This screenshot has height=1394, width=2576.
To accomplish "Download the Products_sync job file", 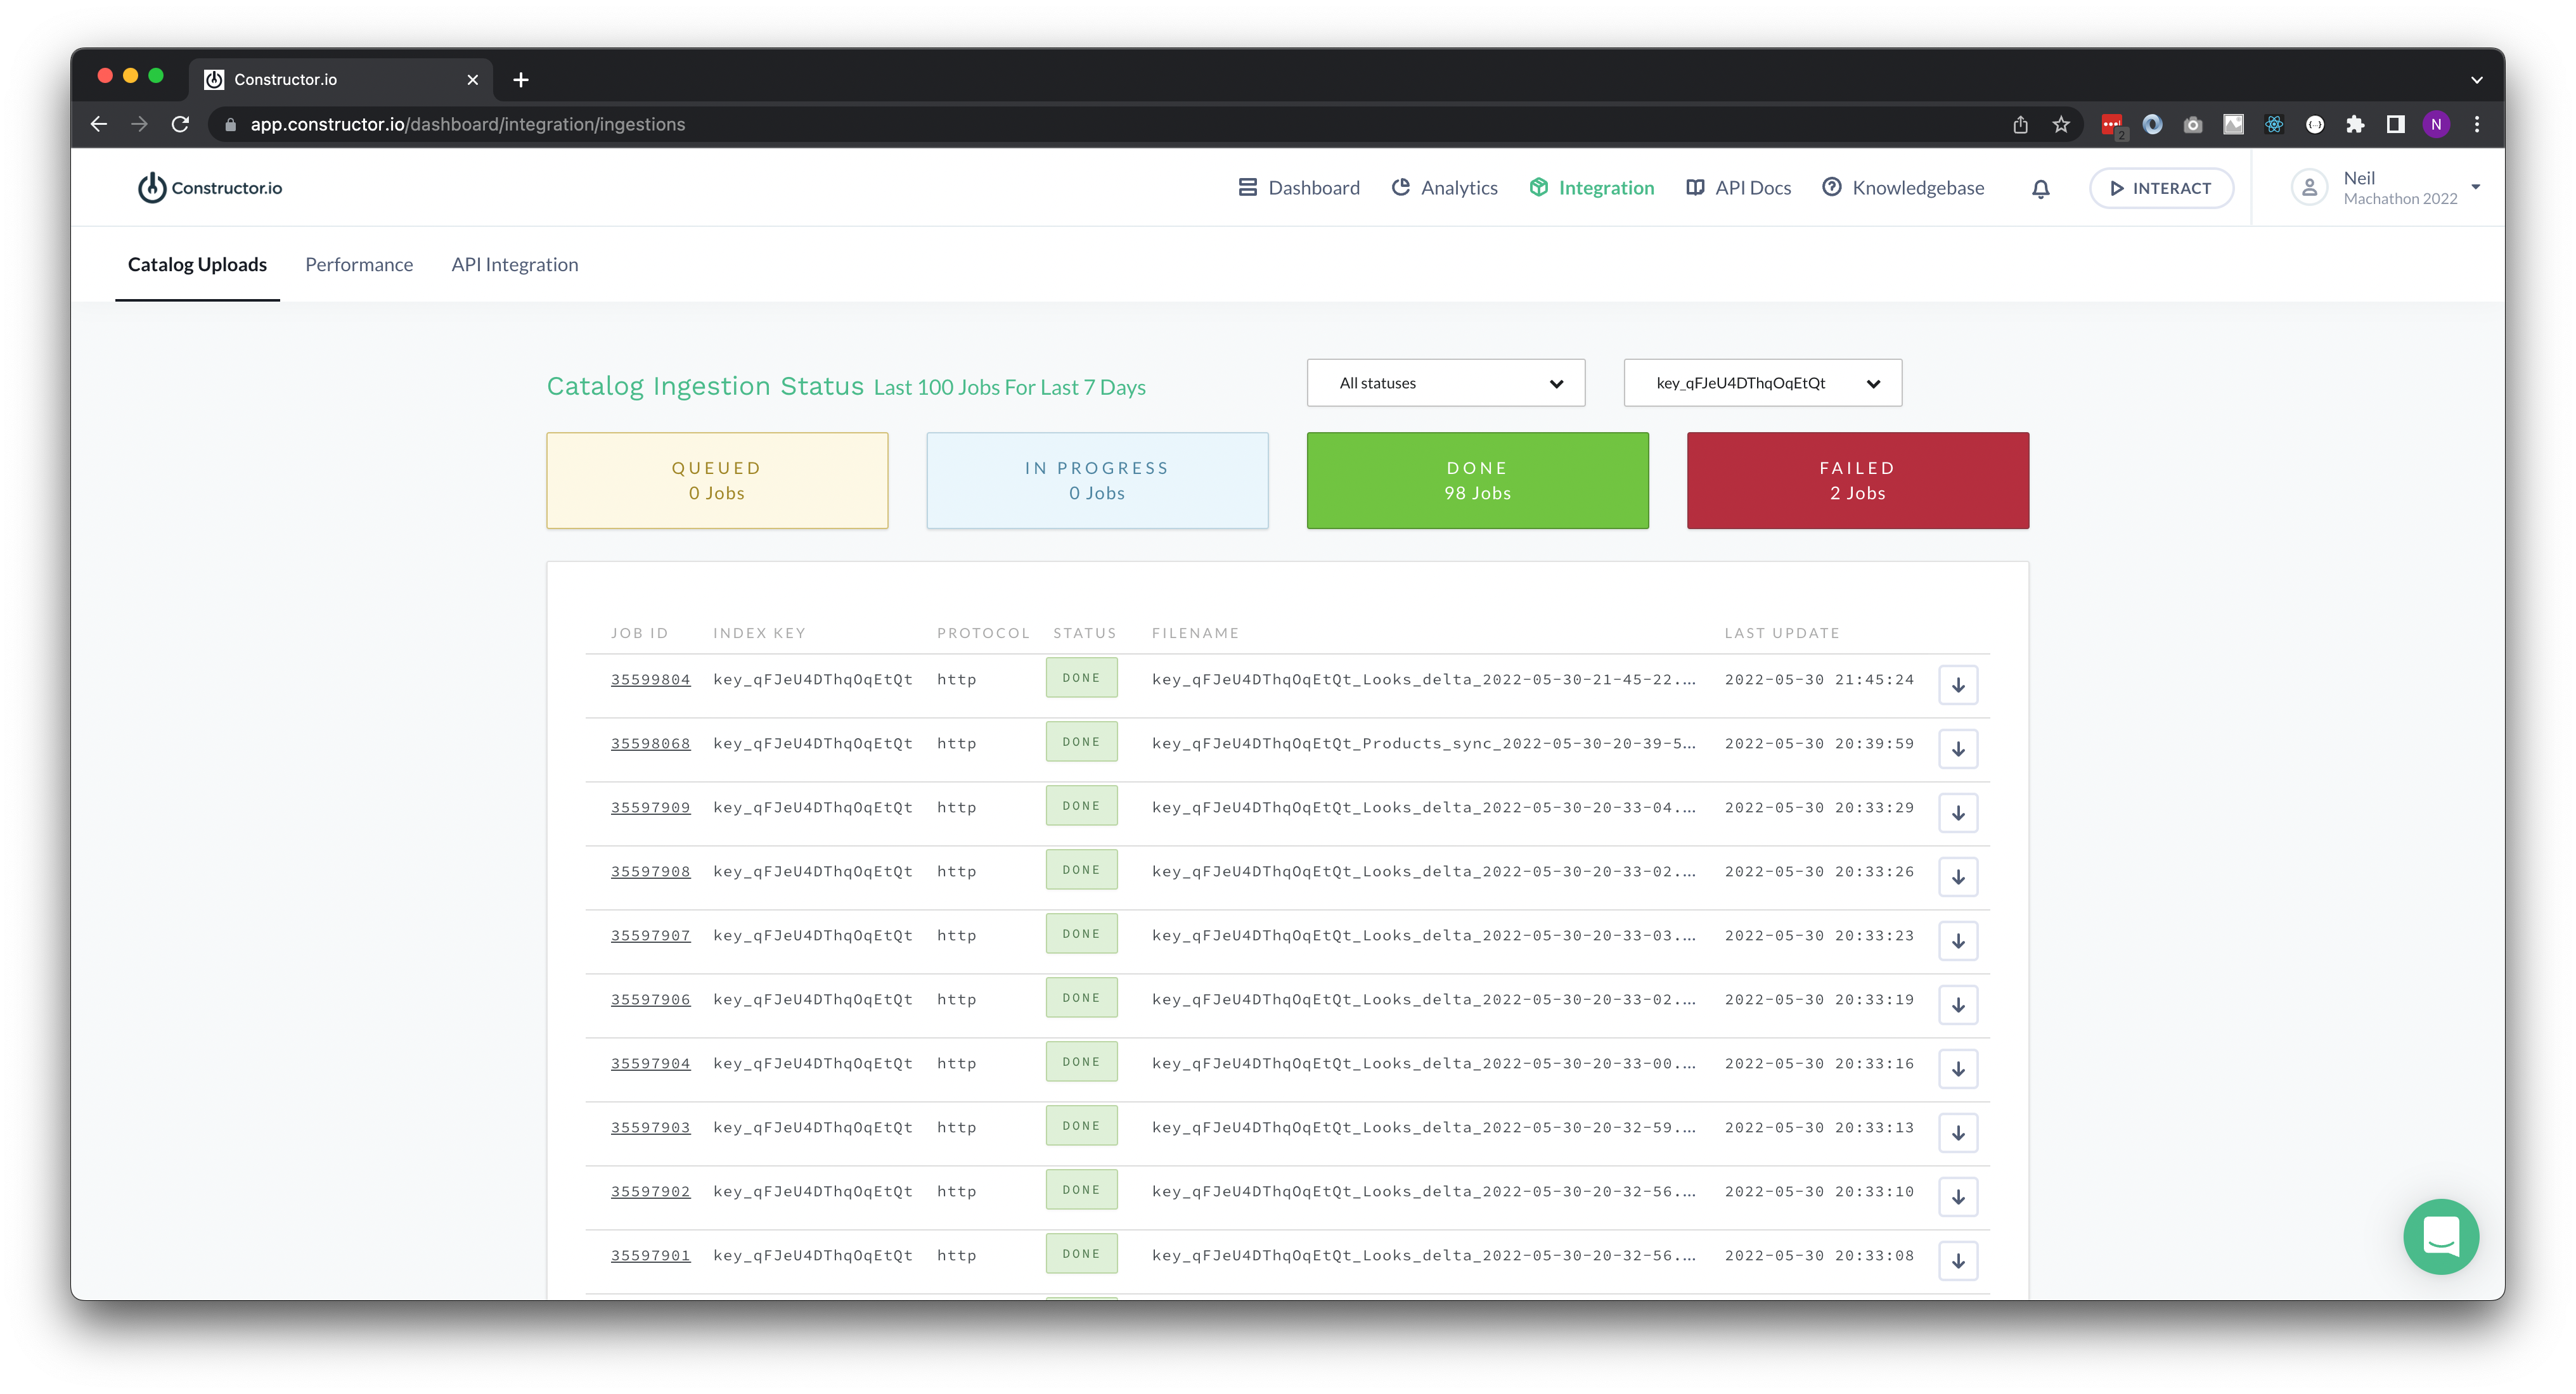I will point(1958,748).
